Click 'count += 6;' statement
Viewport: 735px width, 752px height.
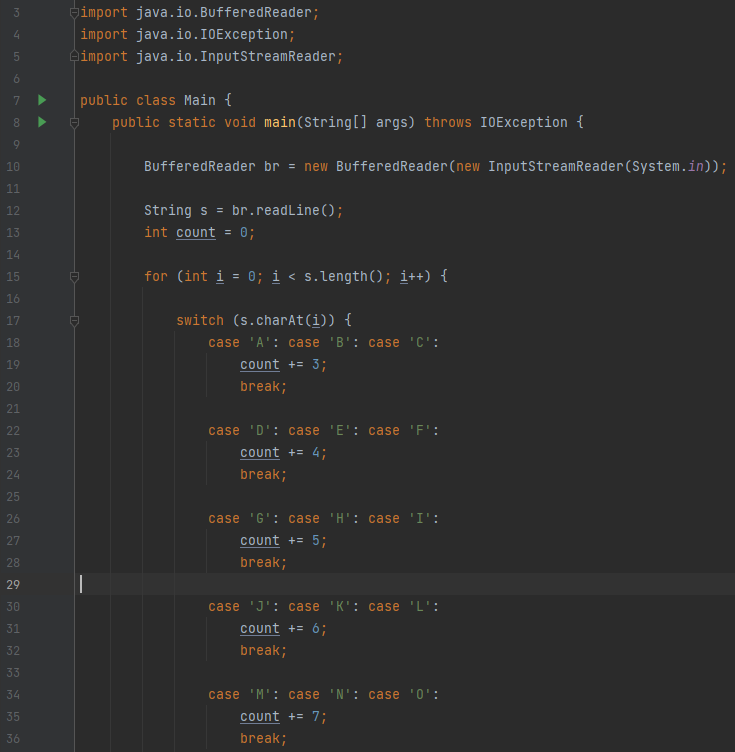click(x=283, y=628)
